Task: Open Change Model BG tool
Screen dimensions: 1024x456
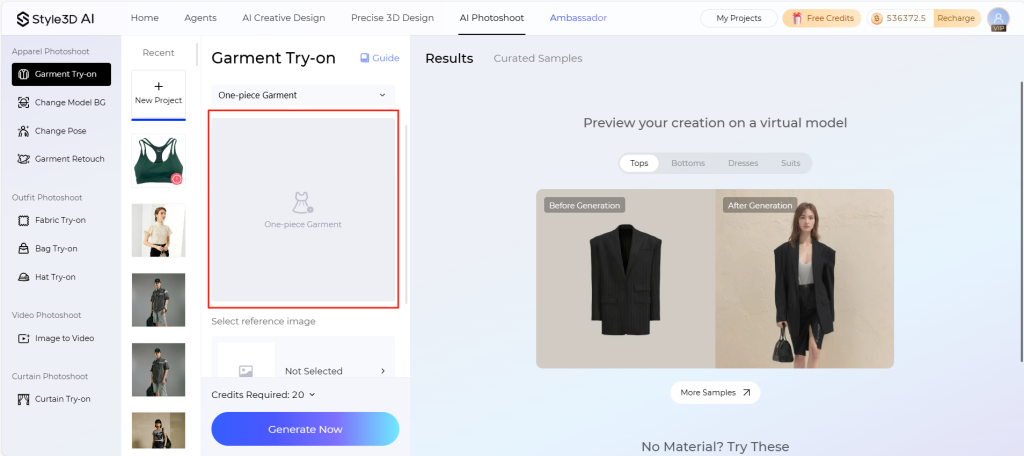Action: coord(61,103)
